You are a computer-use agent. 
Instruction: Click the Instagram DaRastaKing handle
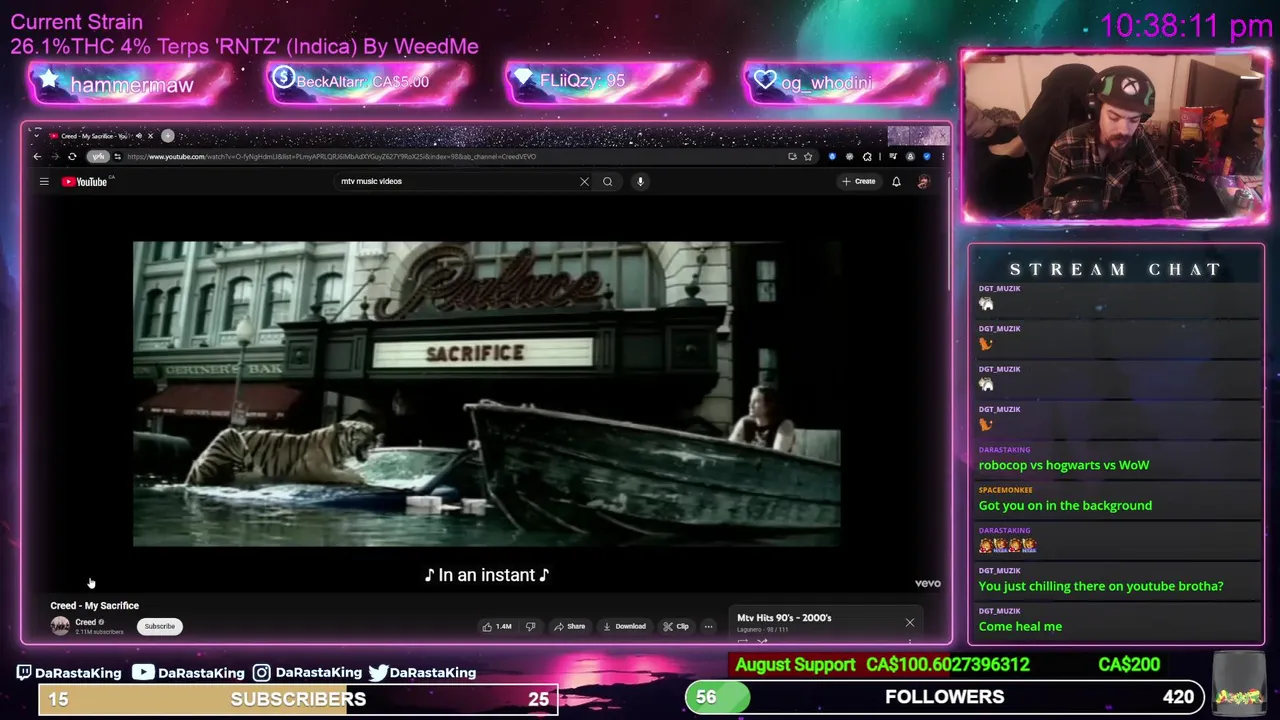[307, 672]
